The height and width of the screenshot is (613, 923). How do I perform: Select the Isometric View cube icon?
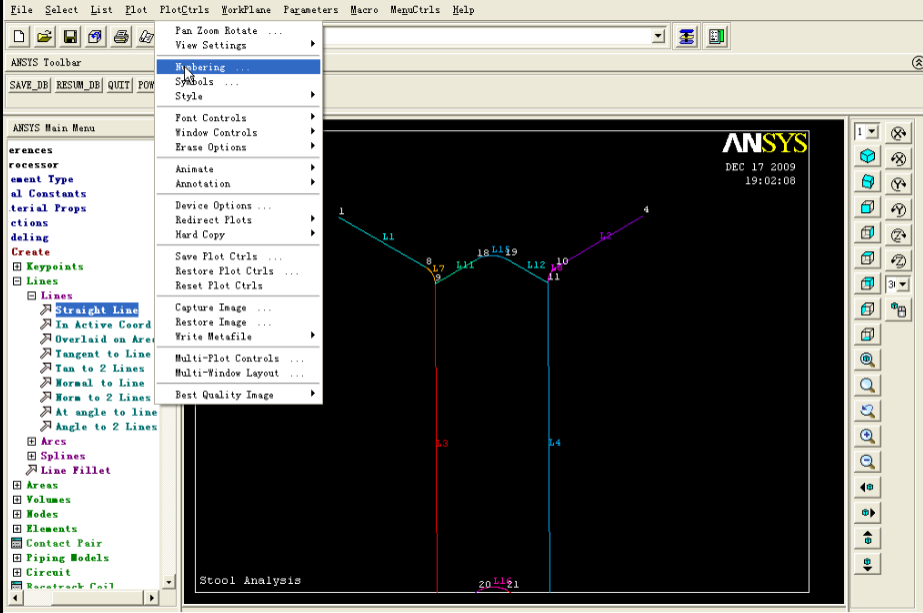867,157
